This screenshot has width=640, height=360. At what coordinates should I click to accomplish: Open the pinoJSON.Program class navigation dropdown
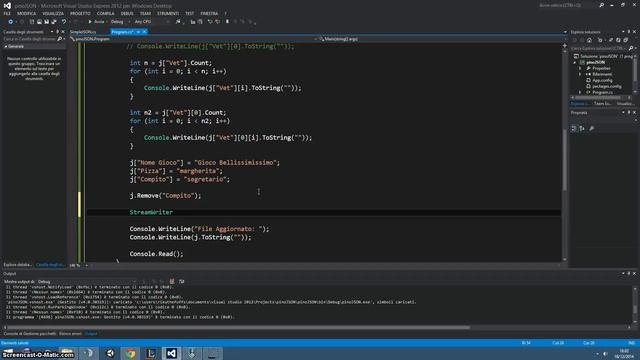[193, 39]
